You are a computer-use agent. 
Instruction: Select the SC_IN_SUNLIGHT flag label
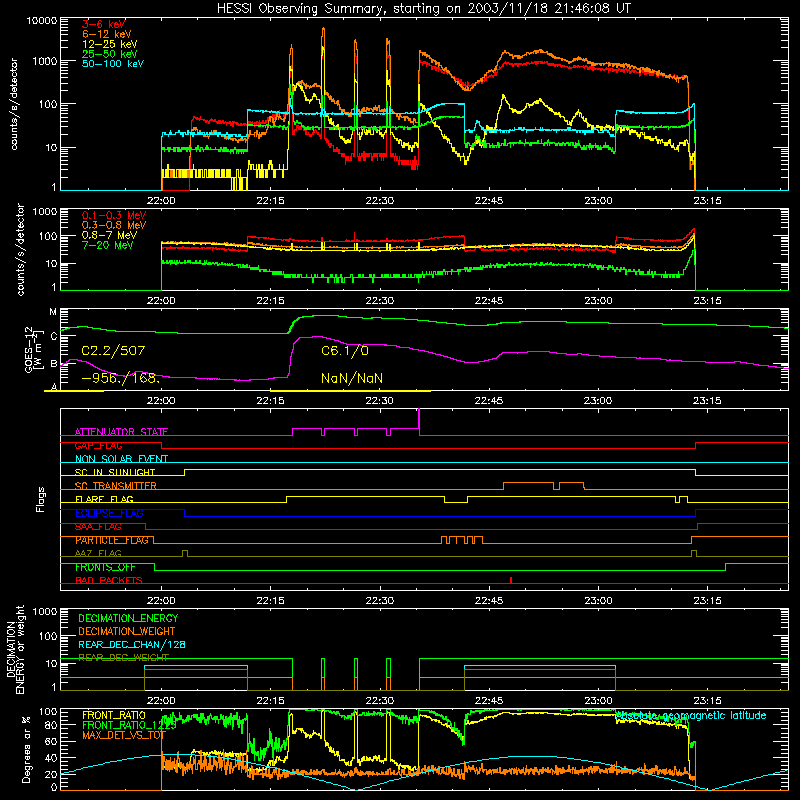(x=115, y=472)
